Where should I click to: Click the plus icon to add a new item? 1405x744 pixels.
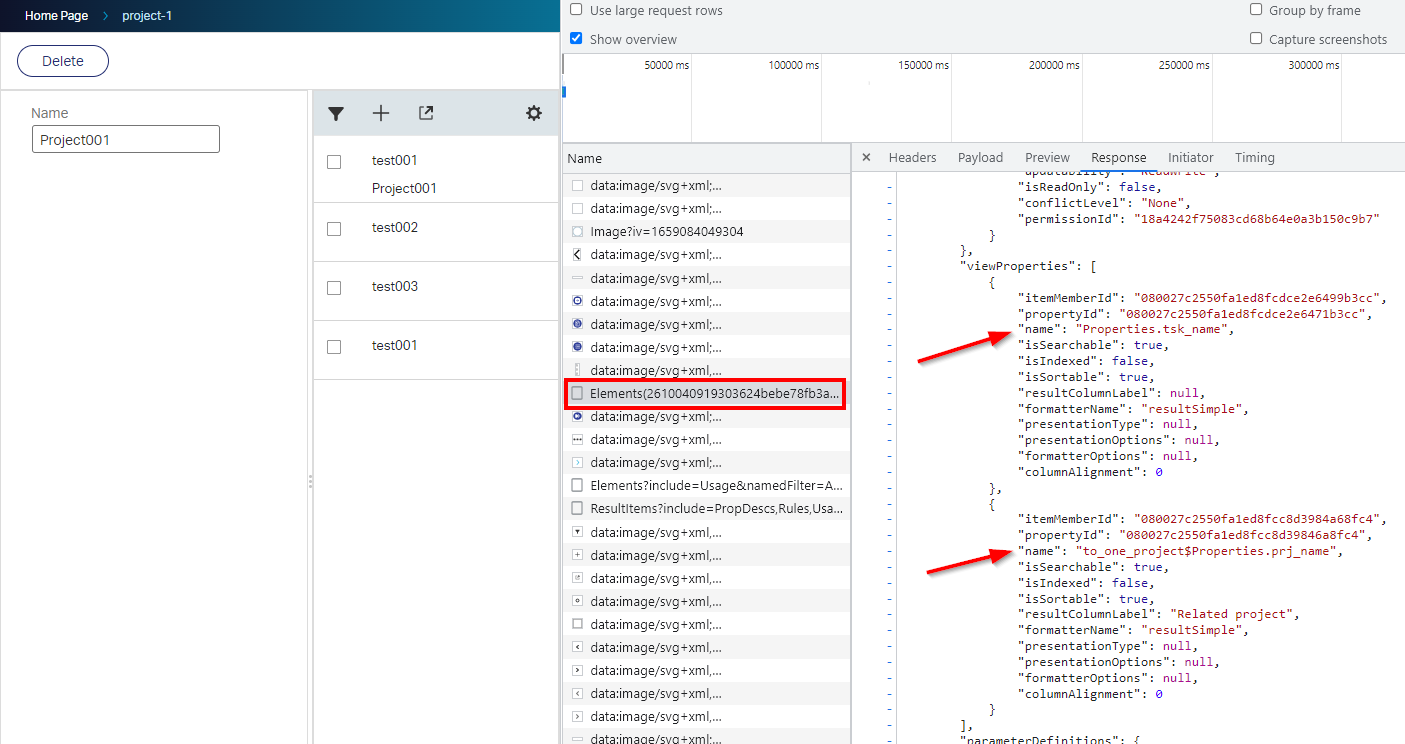point(381,113)
